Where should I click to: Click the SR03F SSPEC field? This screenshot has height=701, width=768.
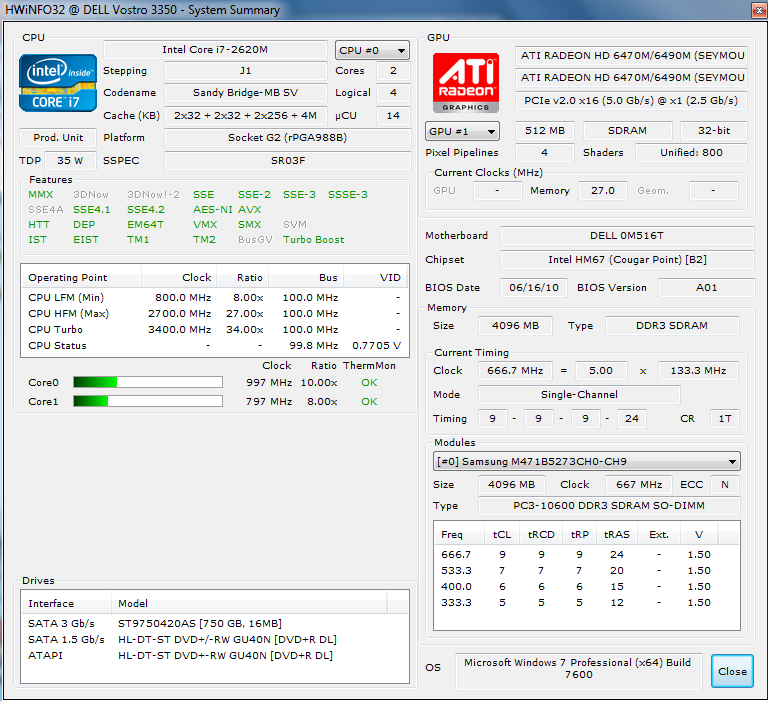[x=288, y=161]
